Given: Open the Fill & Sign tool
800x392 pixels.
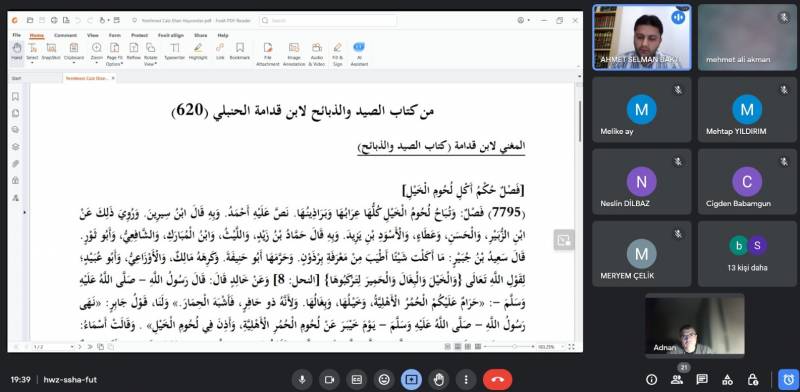Looking at the screenshot, I should coord(337,55).
